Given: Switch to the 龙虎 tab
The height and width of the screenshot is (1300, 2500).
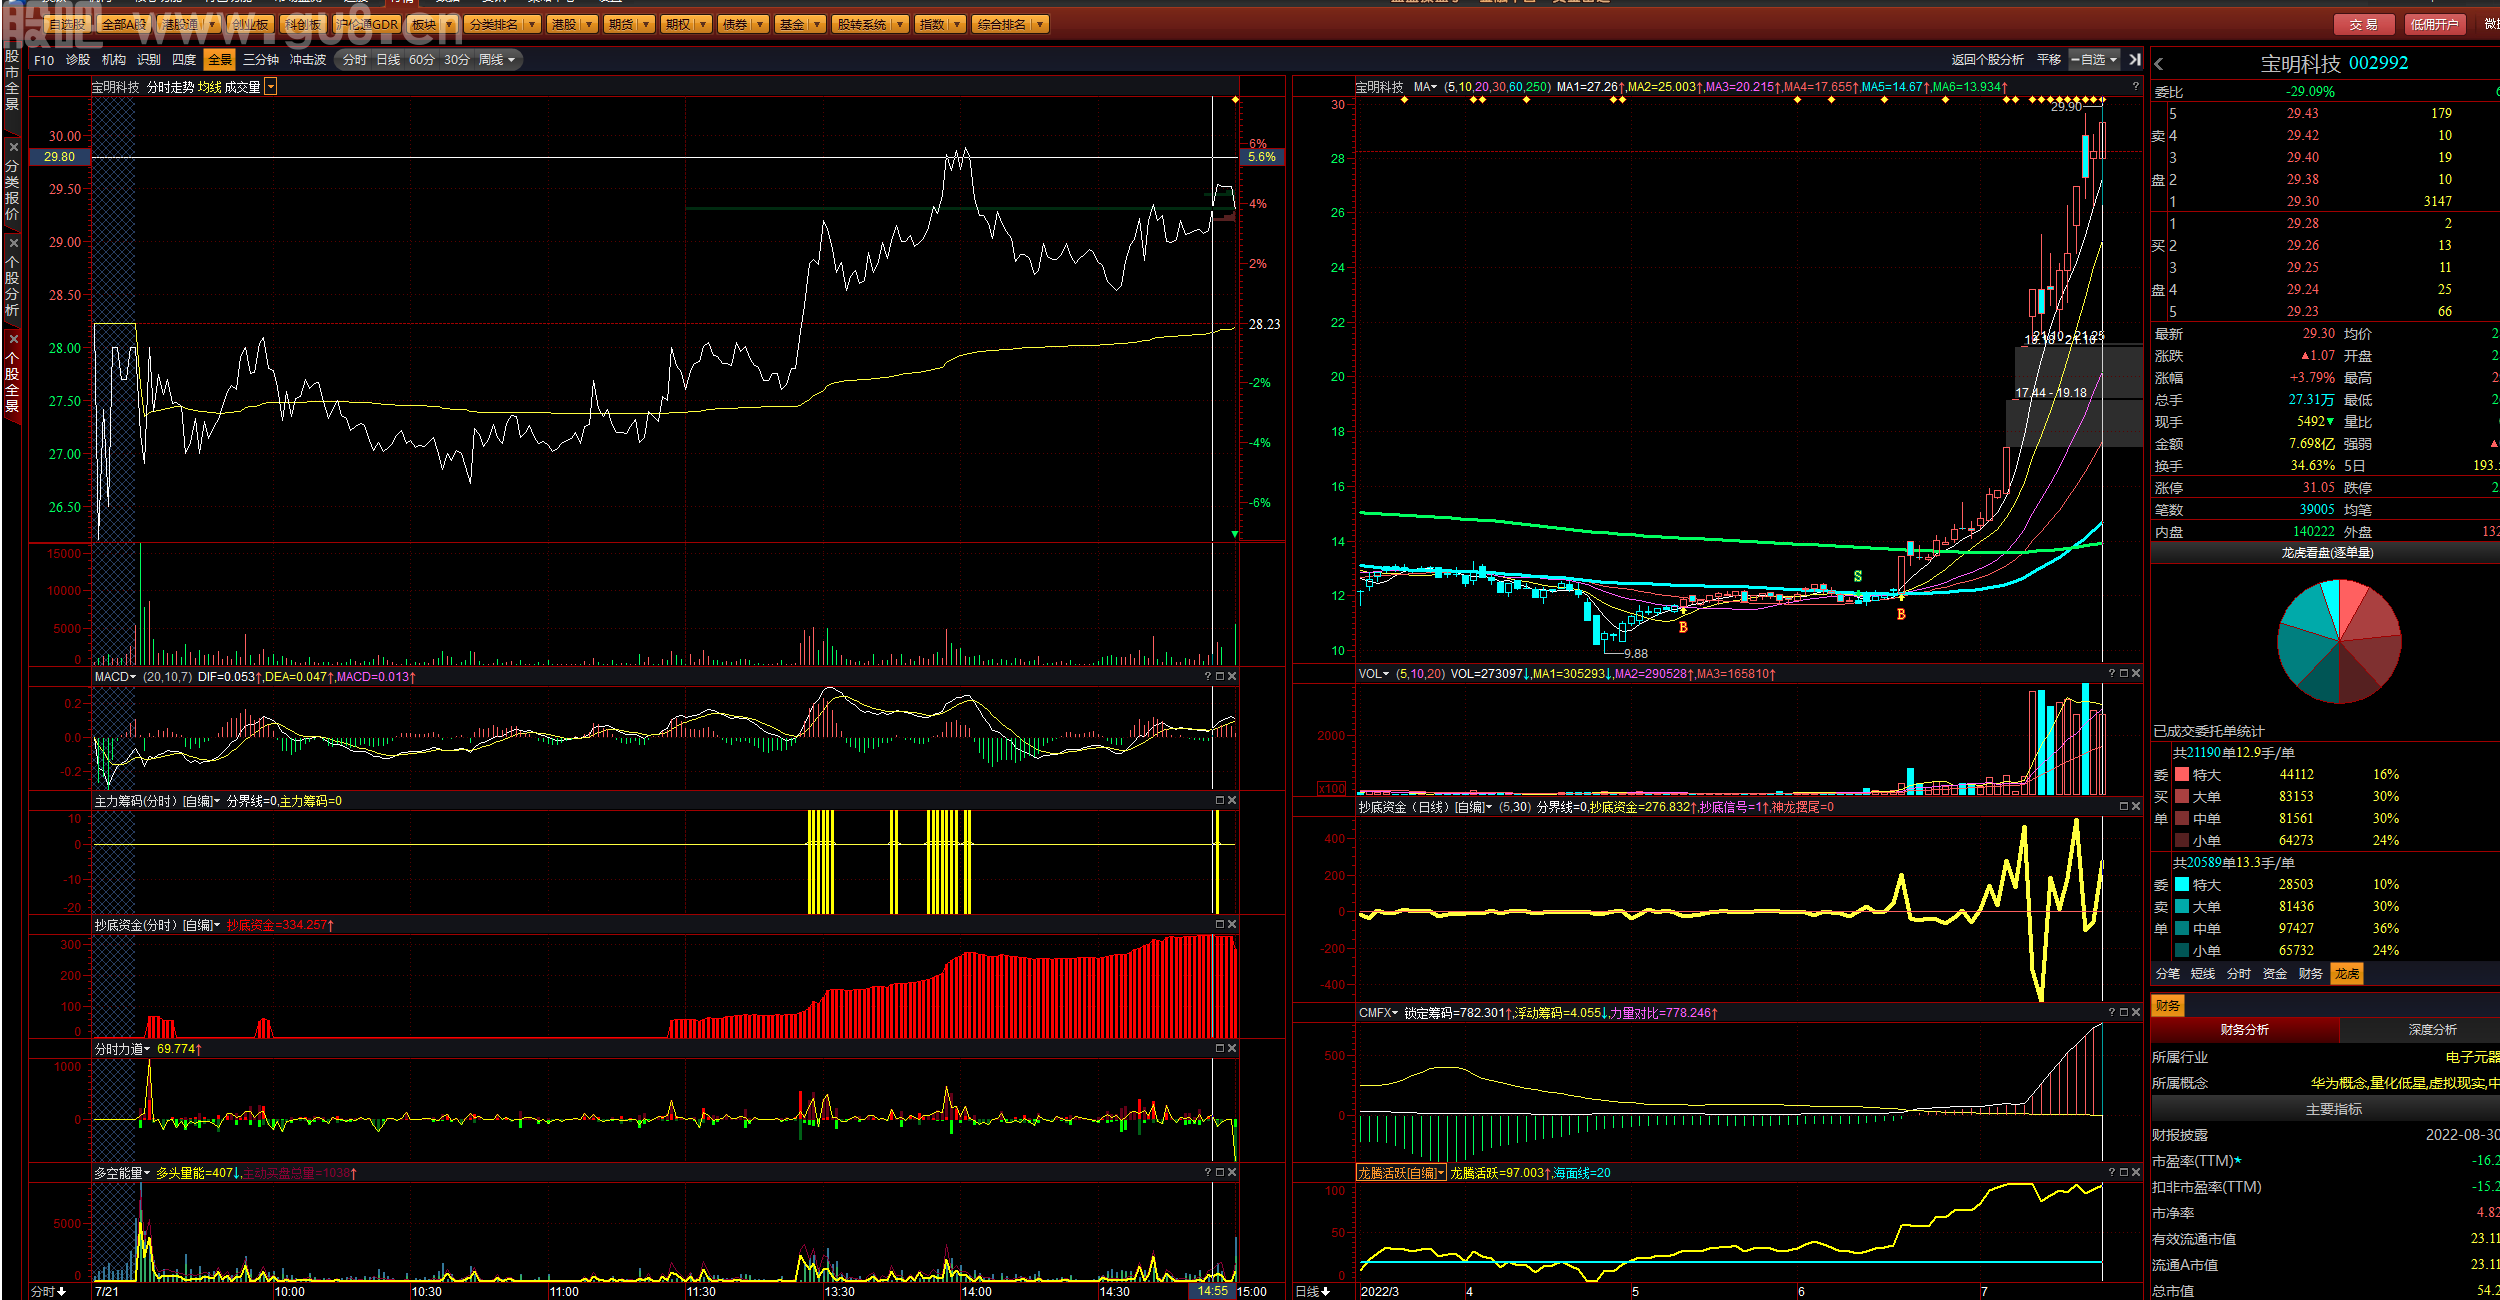Looking at the screenshot, I should [2347, 973].
